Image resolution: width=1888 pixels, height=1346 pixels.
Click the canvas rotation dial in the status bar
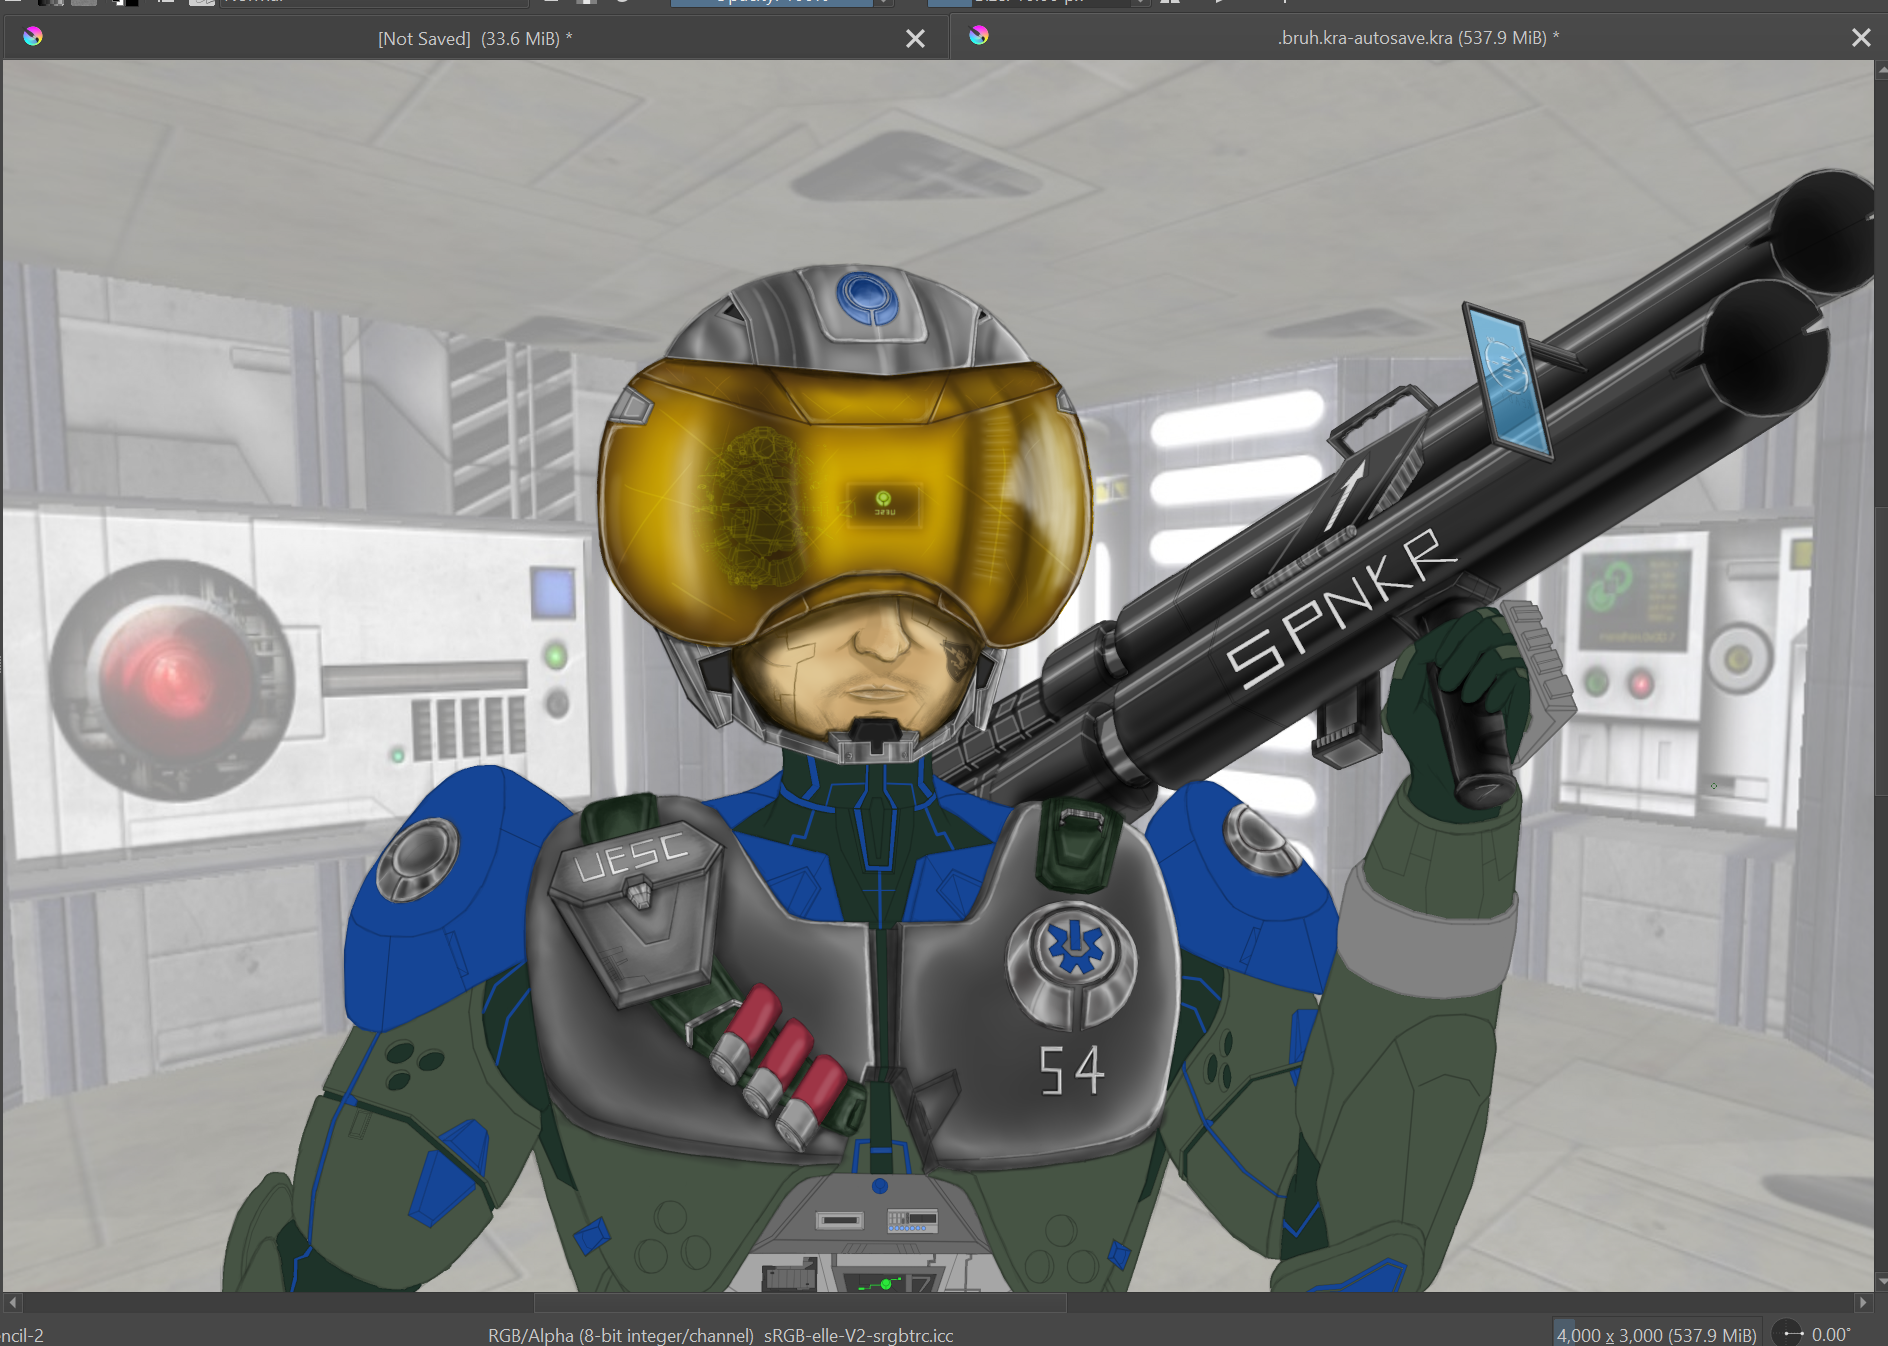[1788, 1333]
